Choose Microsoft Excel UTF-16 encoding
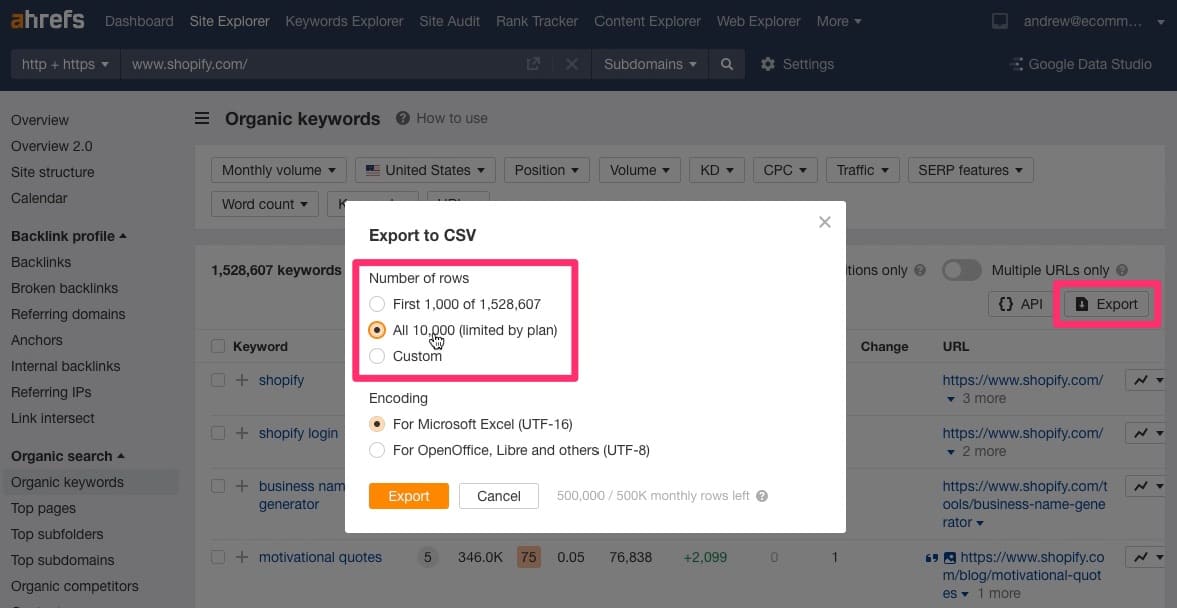Image resolution: width=1177 pixels, height=608 pixels. [x=377, y=425]
